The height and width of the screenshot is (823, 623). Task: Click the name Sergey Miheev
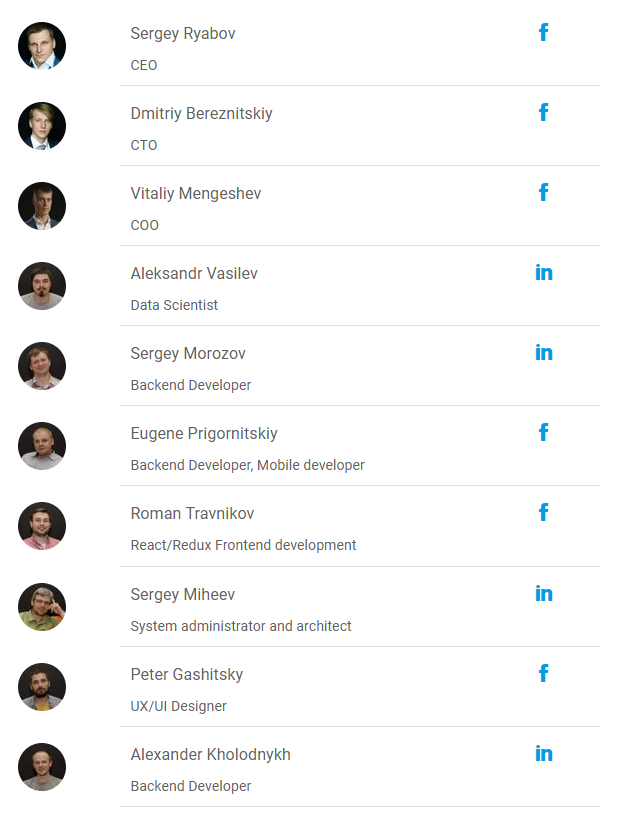coord(183,595)
